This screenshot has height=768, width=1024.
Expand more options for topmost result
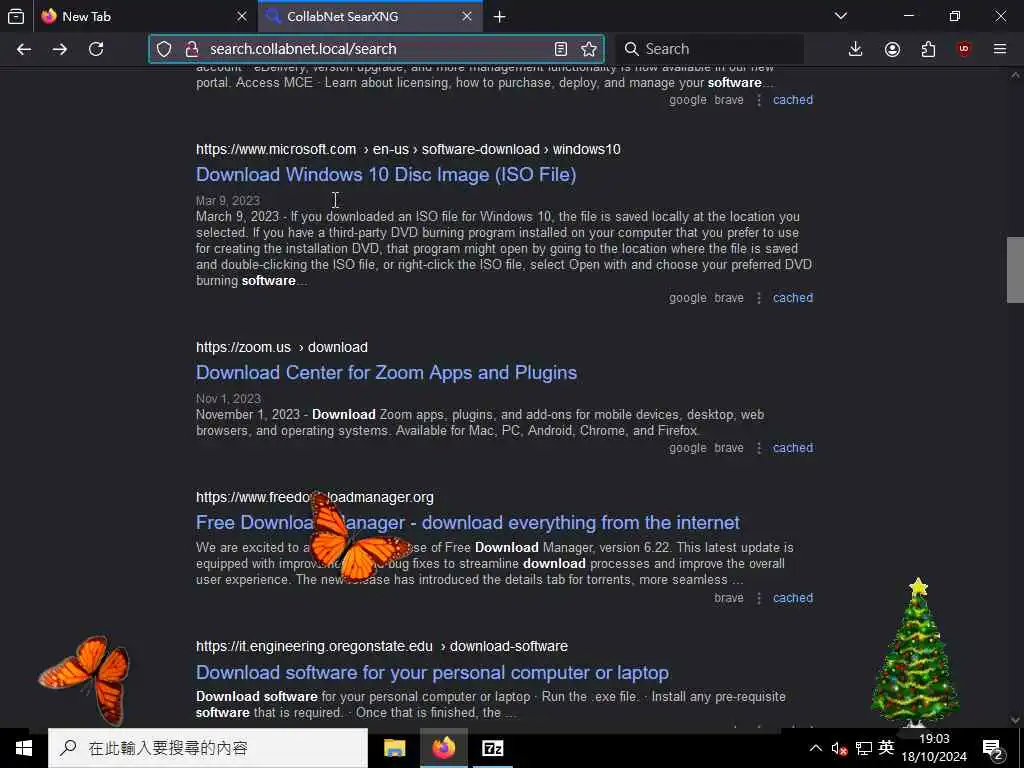coord(758,100)
